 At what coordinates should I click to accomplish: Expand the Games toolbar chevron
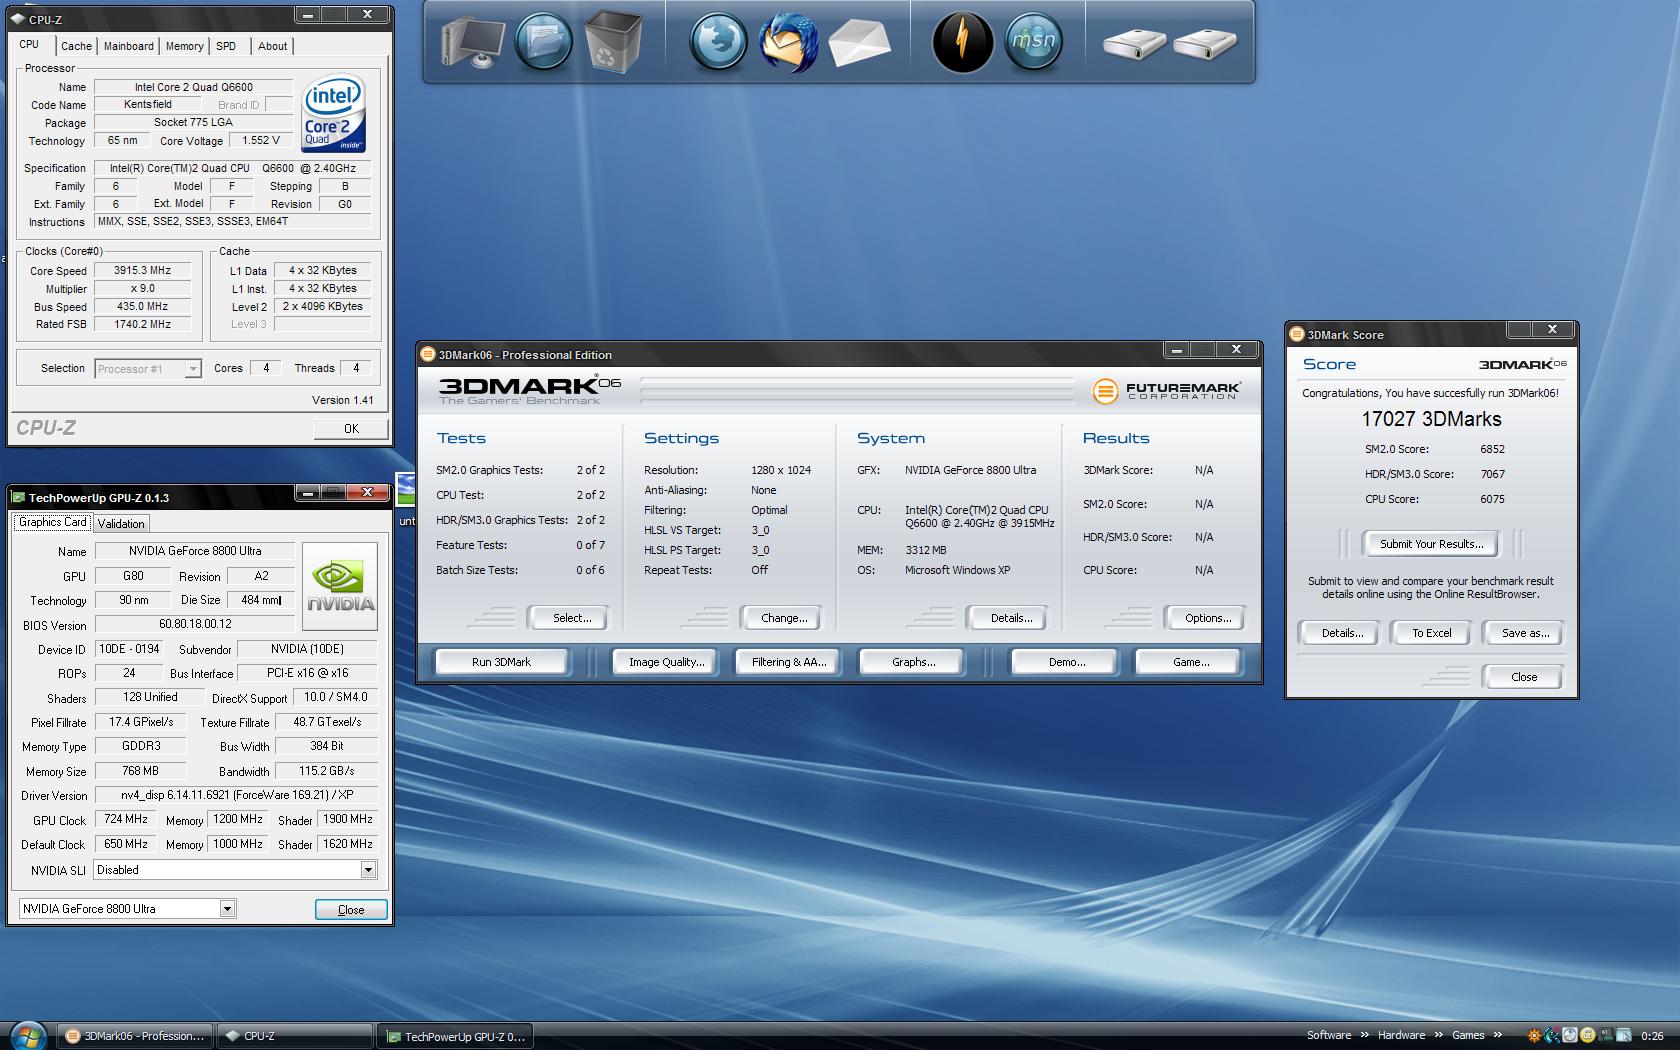(x=1497, y=1036)
